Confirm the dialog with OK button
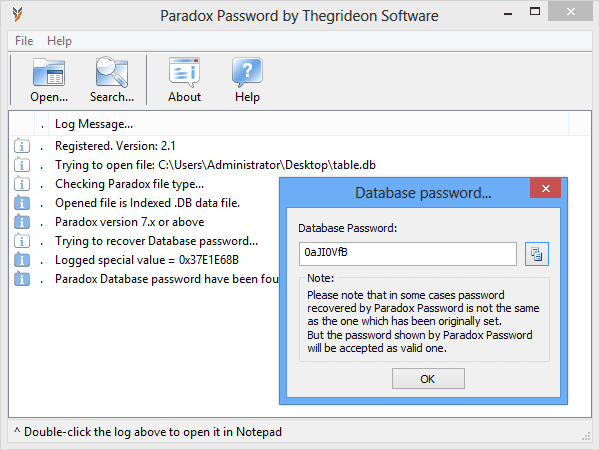600x450 pixels. [x=428, y=379]
